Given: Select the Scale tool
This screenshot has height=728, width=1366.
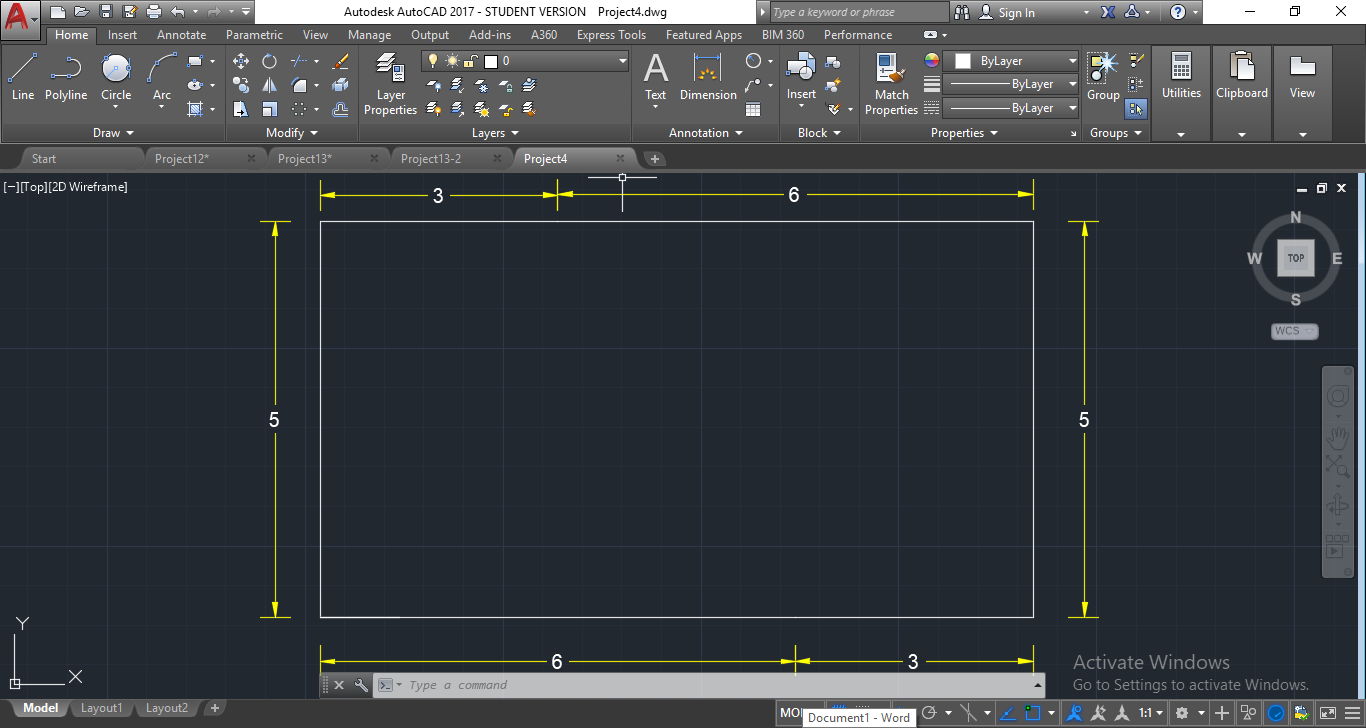Looking at the screenshot, I should click(269, 109).
